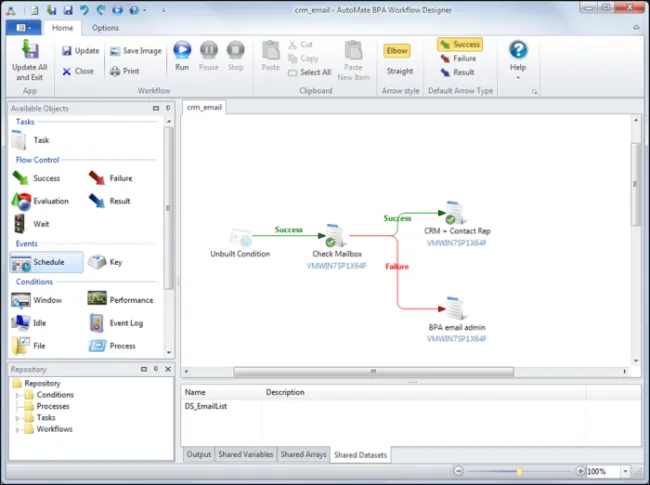Select the Failure flow control arrow

tap(110, 178)
